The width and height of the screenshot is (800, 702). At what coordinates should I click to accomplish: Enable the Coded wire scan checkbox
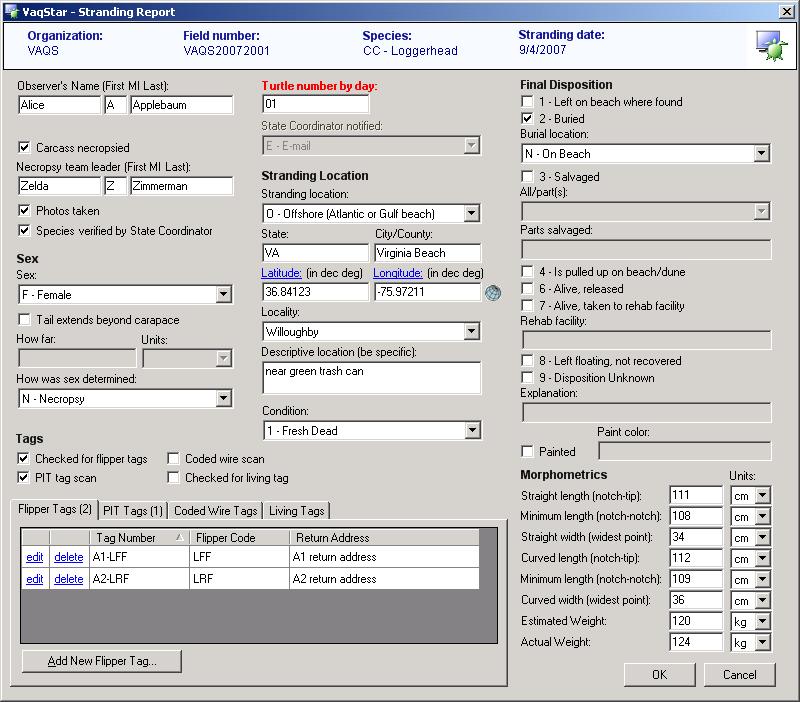click(x=175, y=459)
